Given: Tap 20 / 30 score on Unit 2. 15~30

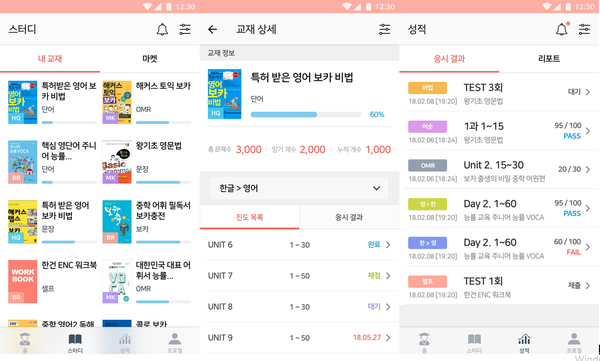Looking at the screenshot, I should coord(569,169).
